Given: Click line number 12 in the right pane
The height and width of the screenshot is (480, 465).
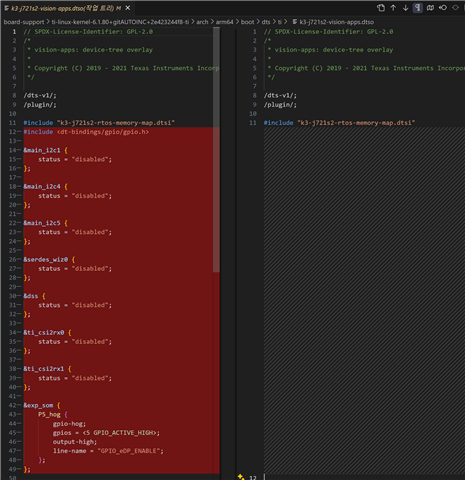Looking at the screenshot, I should (253, 478).
